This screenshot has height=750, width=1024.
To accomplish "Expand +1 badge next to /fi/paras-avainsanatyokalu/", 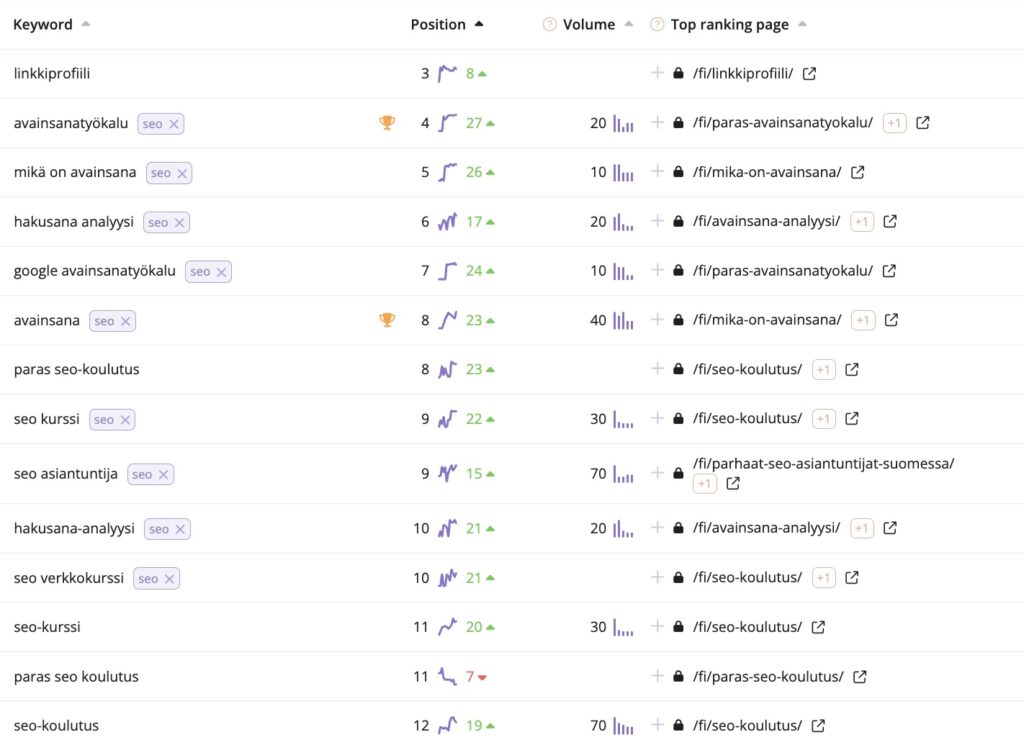I will (894, 123).
